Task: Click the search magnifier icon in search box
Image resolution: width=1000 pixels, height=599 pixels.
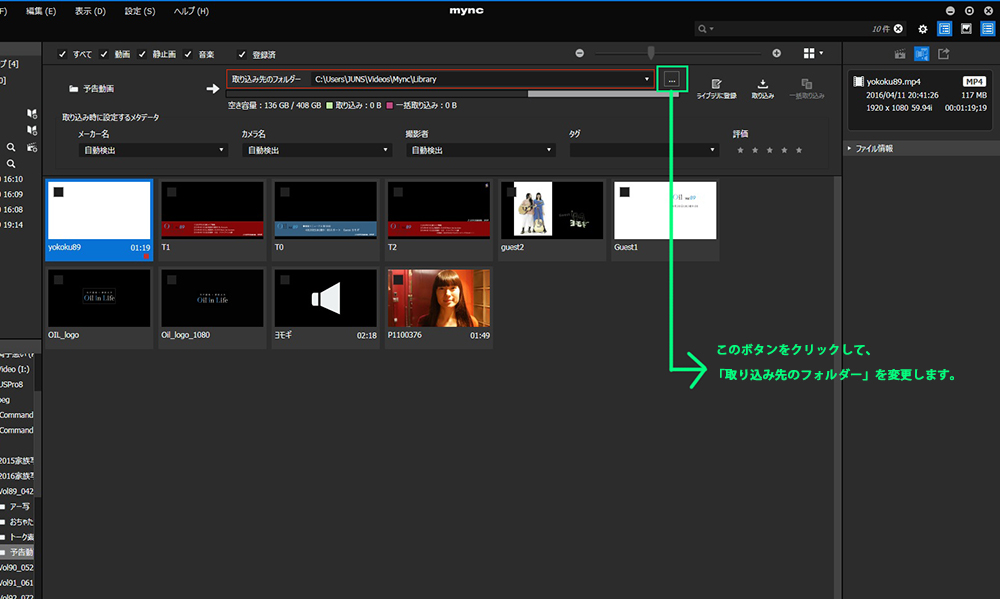Action: click(702, 29)
